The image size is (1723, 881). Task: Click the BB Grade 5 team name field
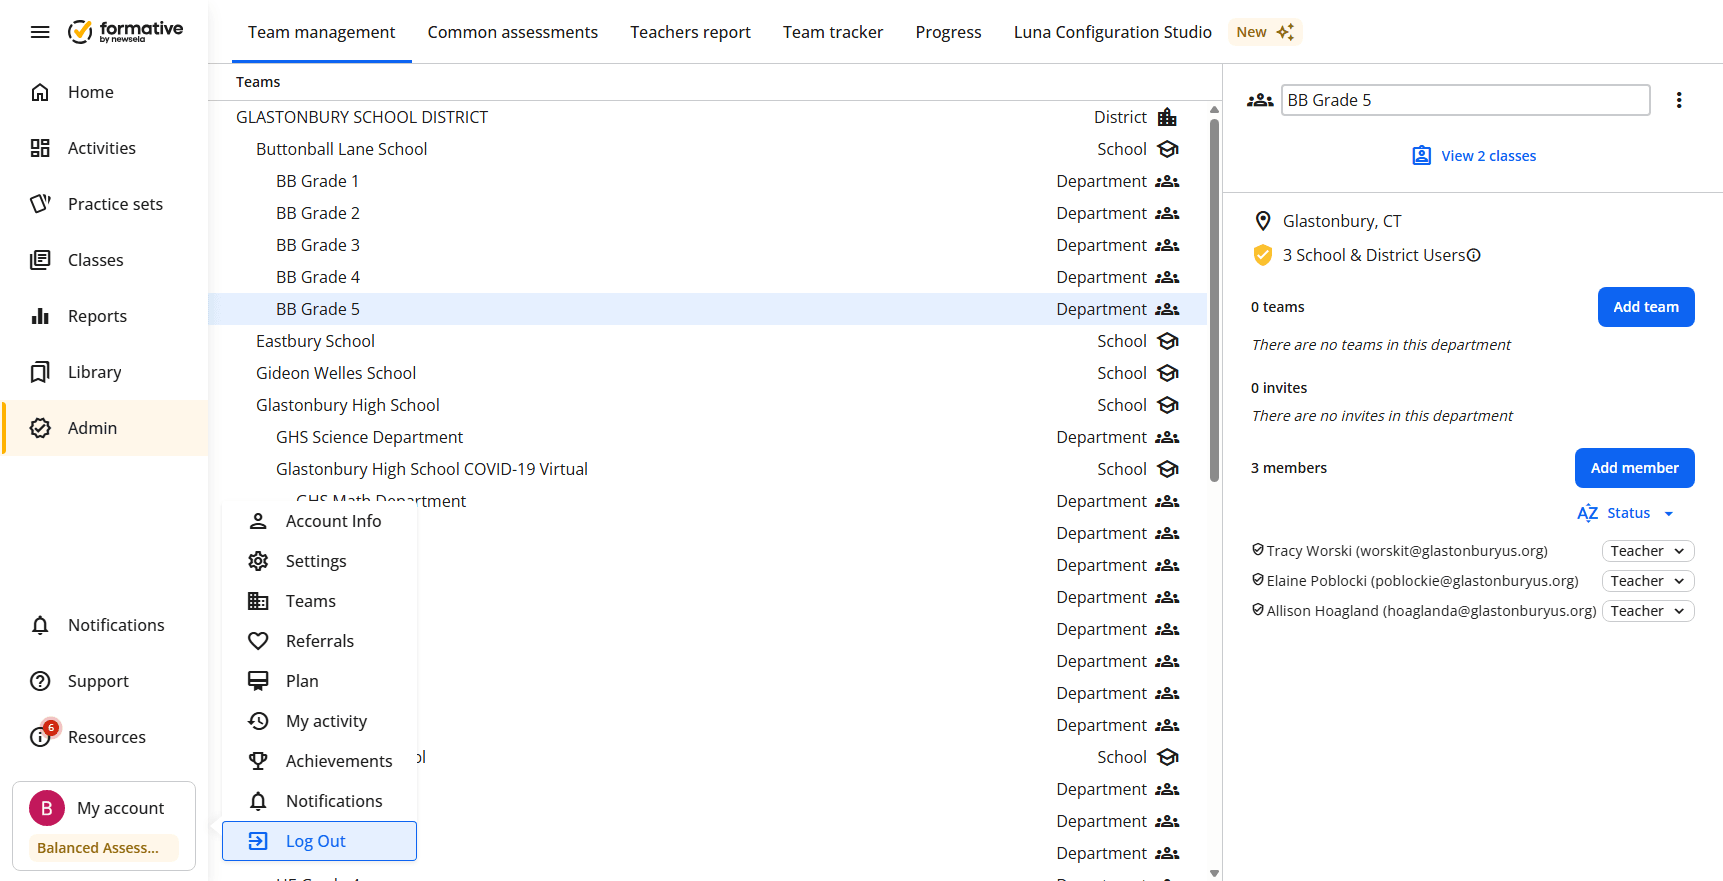tap(1465, 100)
